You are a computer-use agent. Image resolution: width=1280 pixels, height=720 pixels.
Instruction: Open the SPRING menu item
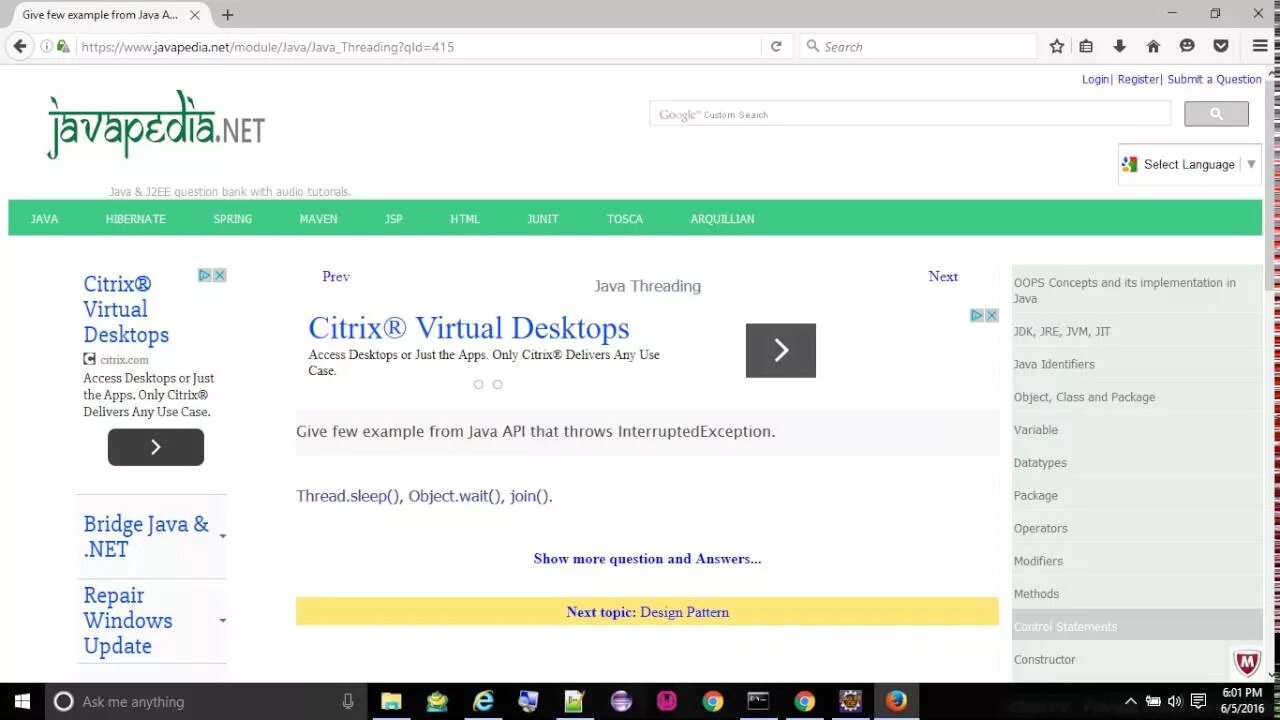[233, 218]
